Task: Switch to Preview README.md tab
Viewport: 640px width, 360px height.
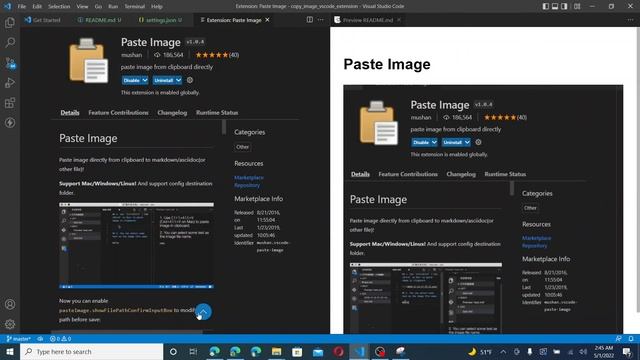Action: tap(367, 20)
